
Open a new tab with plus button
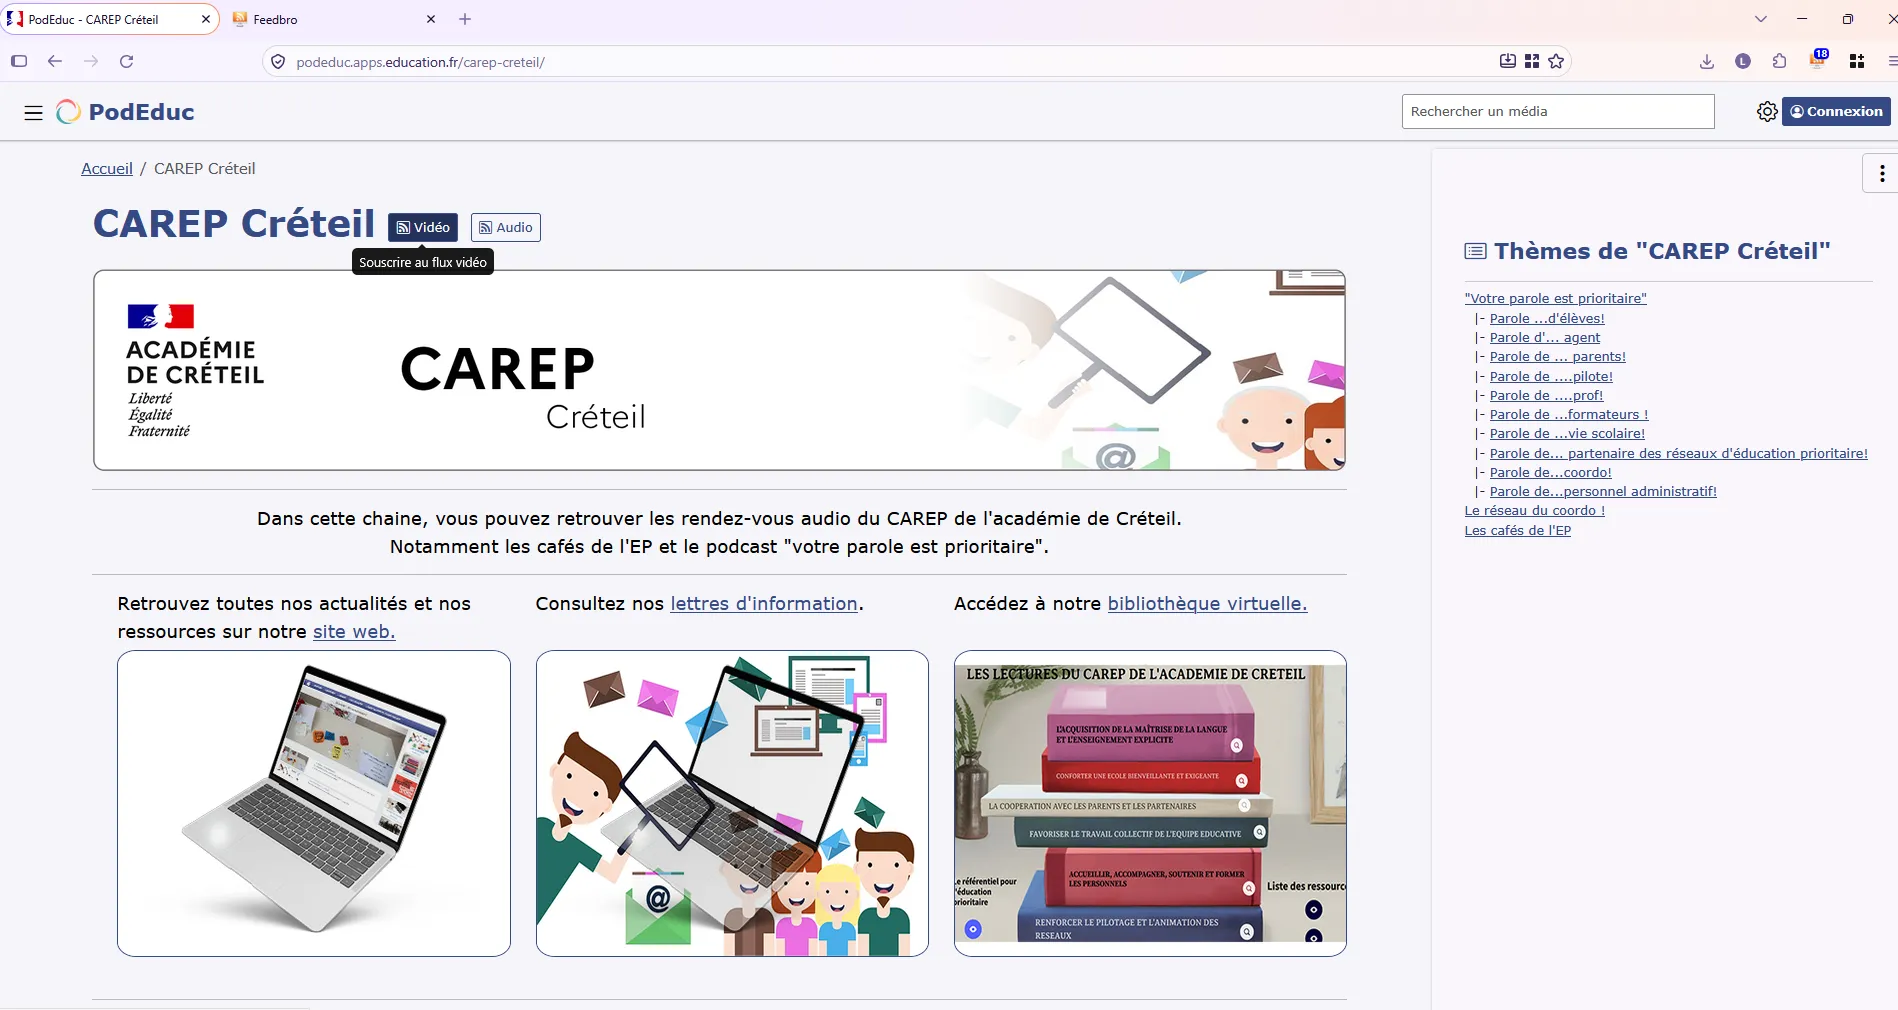point(465,19)
